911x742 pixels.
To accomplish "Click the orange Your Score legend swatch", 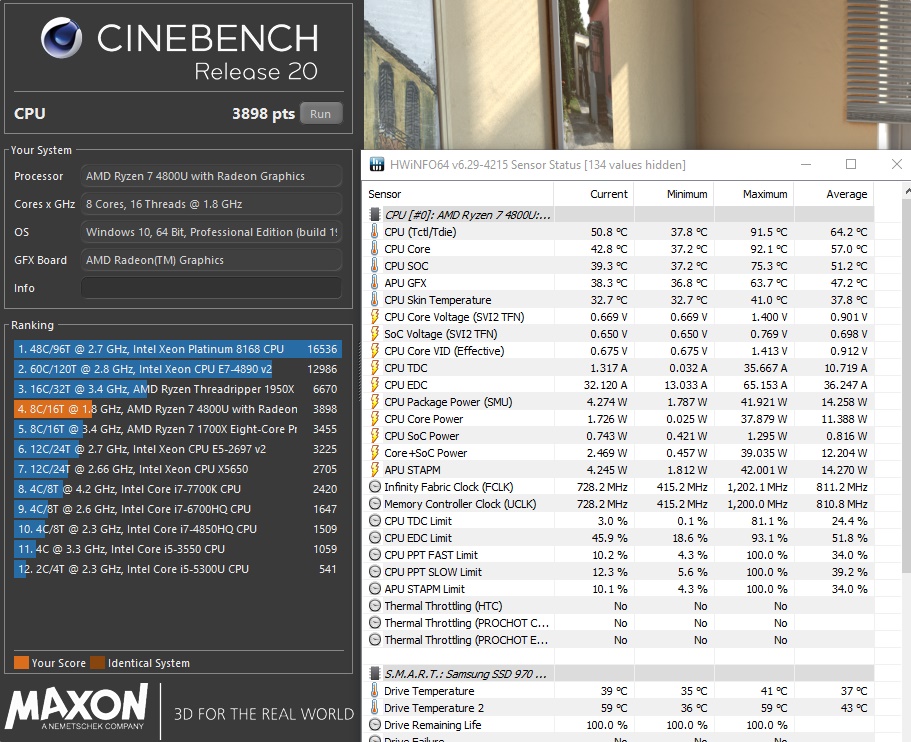I will click(21, 662).
